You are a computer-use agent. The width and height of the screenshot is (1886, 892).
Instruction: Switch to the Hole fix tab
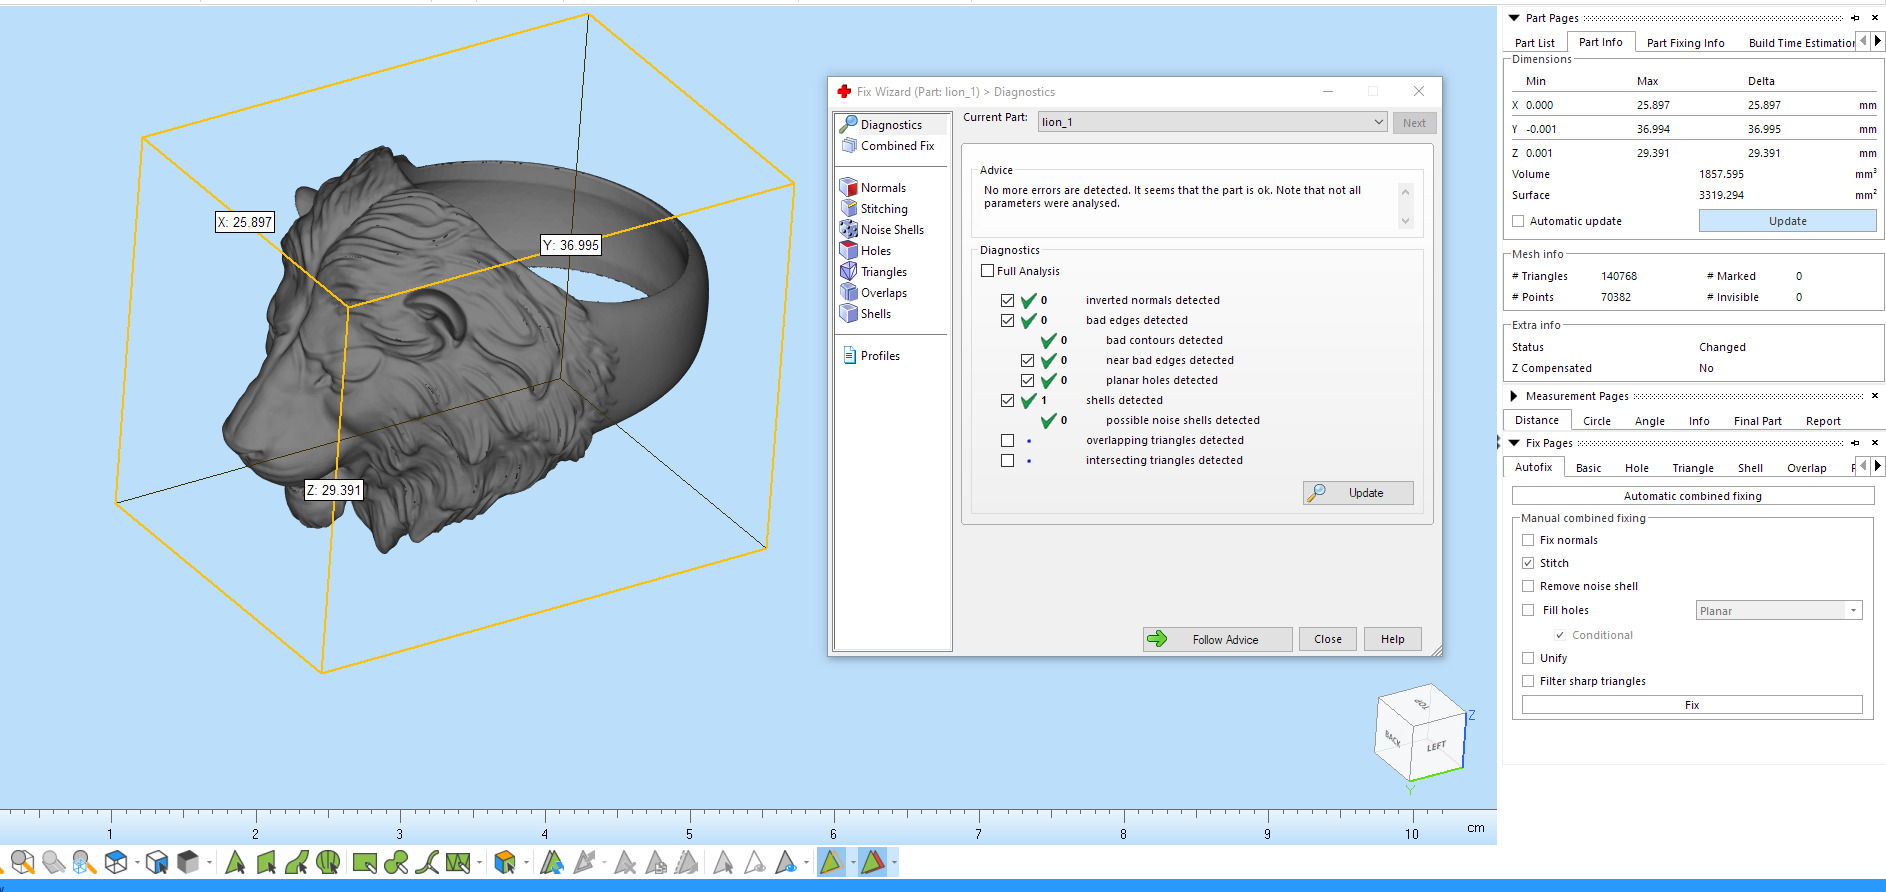point(1637,468)
